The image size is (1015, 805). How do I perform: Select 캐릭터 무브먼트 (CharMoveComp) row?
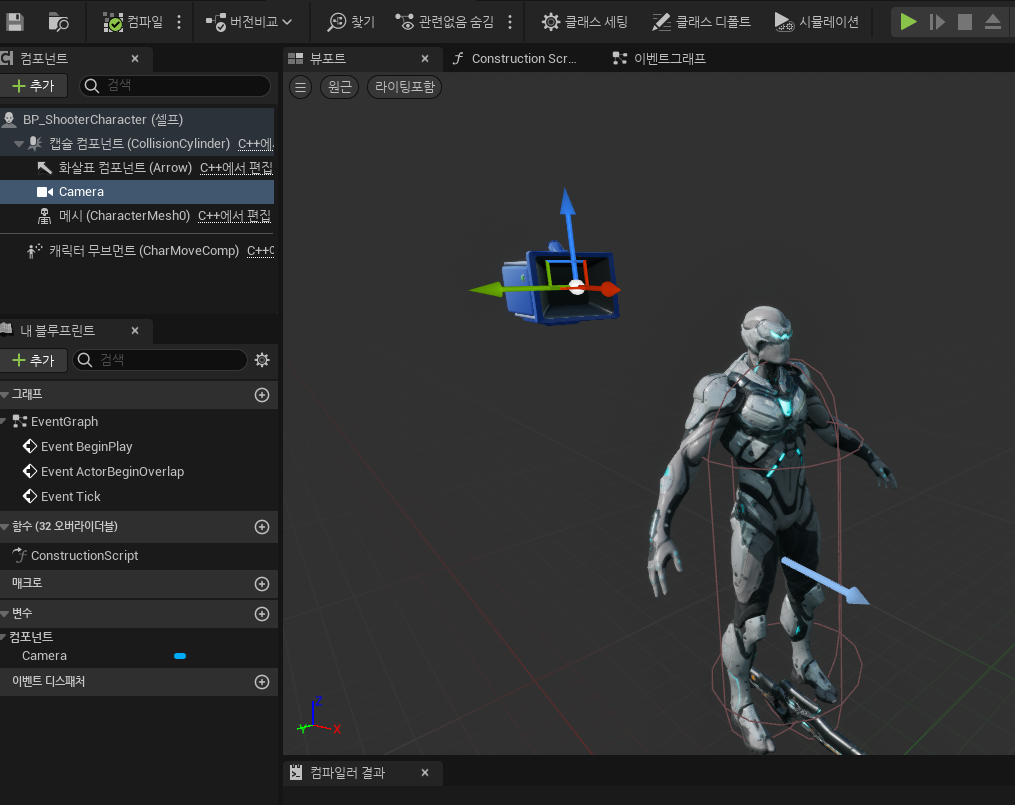pos(137,250)
